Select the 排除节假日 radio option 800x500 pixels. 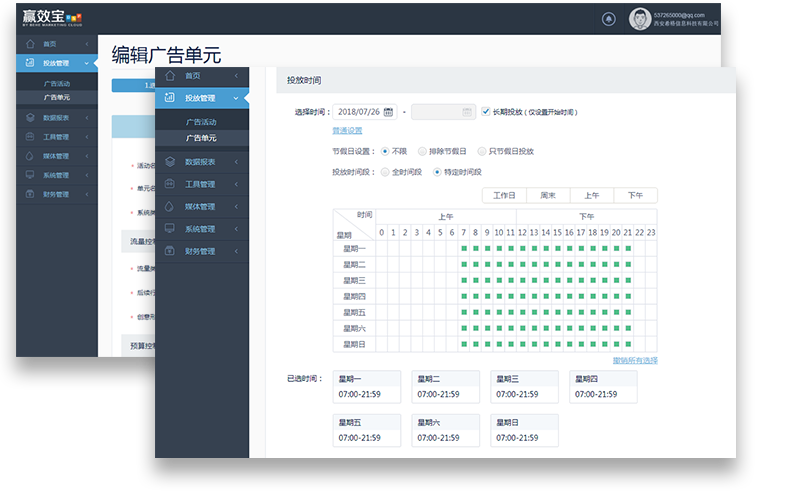pos(422,151)
